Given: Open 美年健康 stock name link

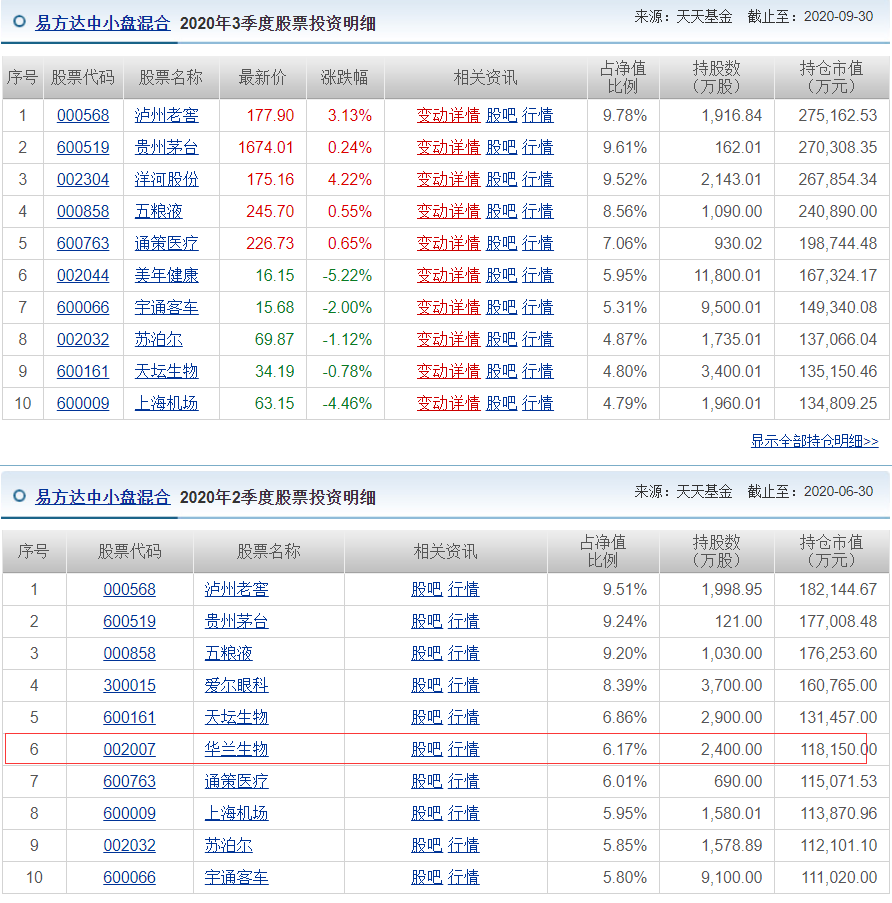Looking at the screenshot, I should [166, 275].
